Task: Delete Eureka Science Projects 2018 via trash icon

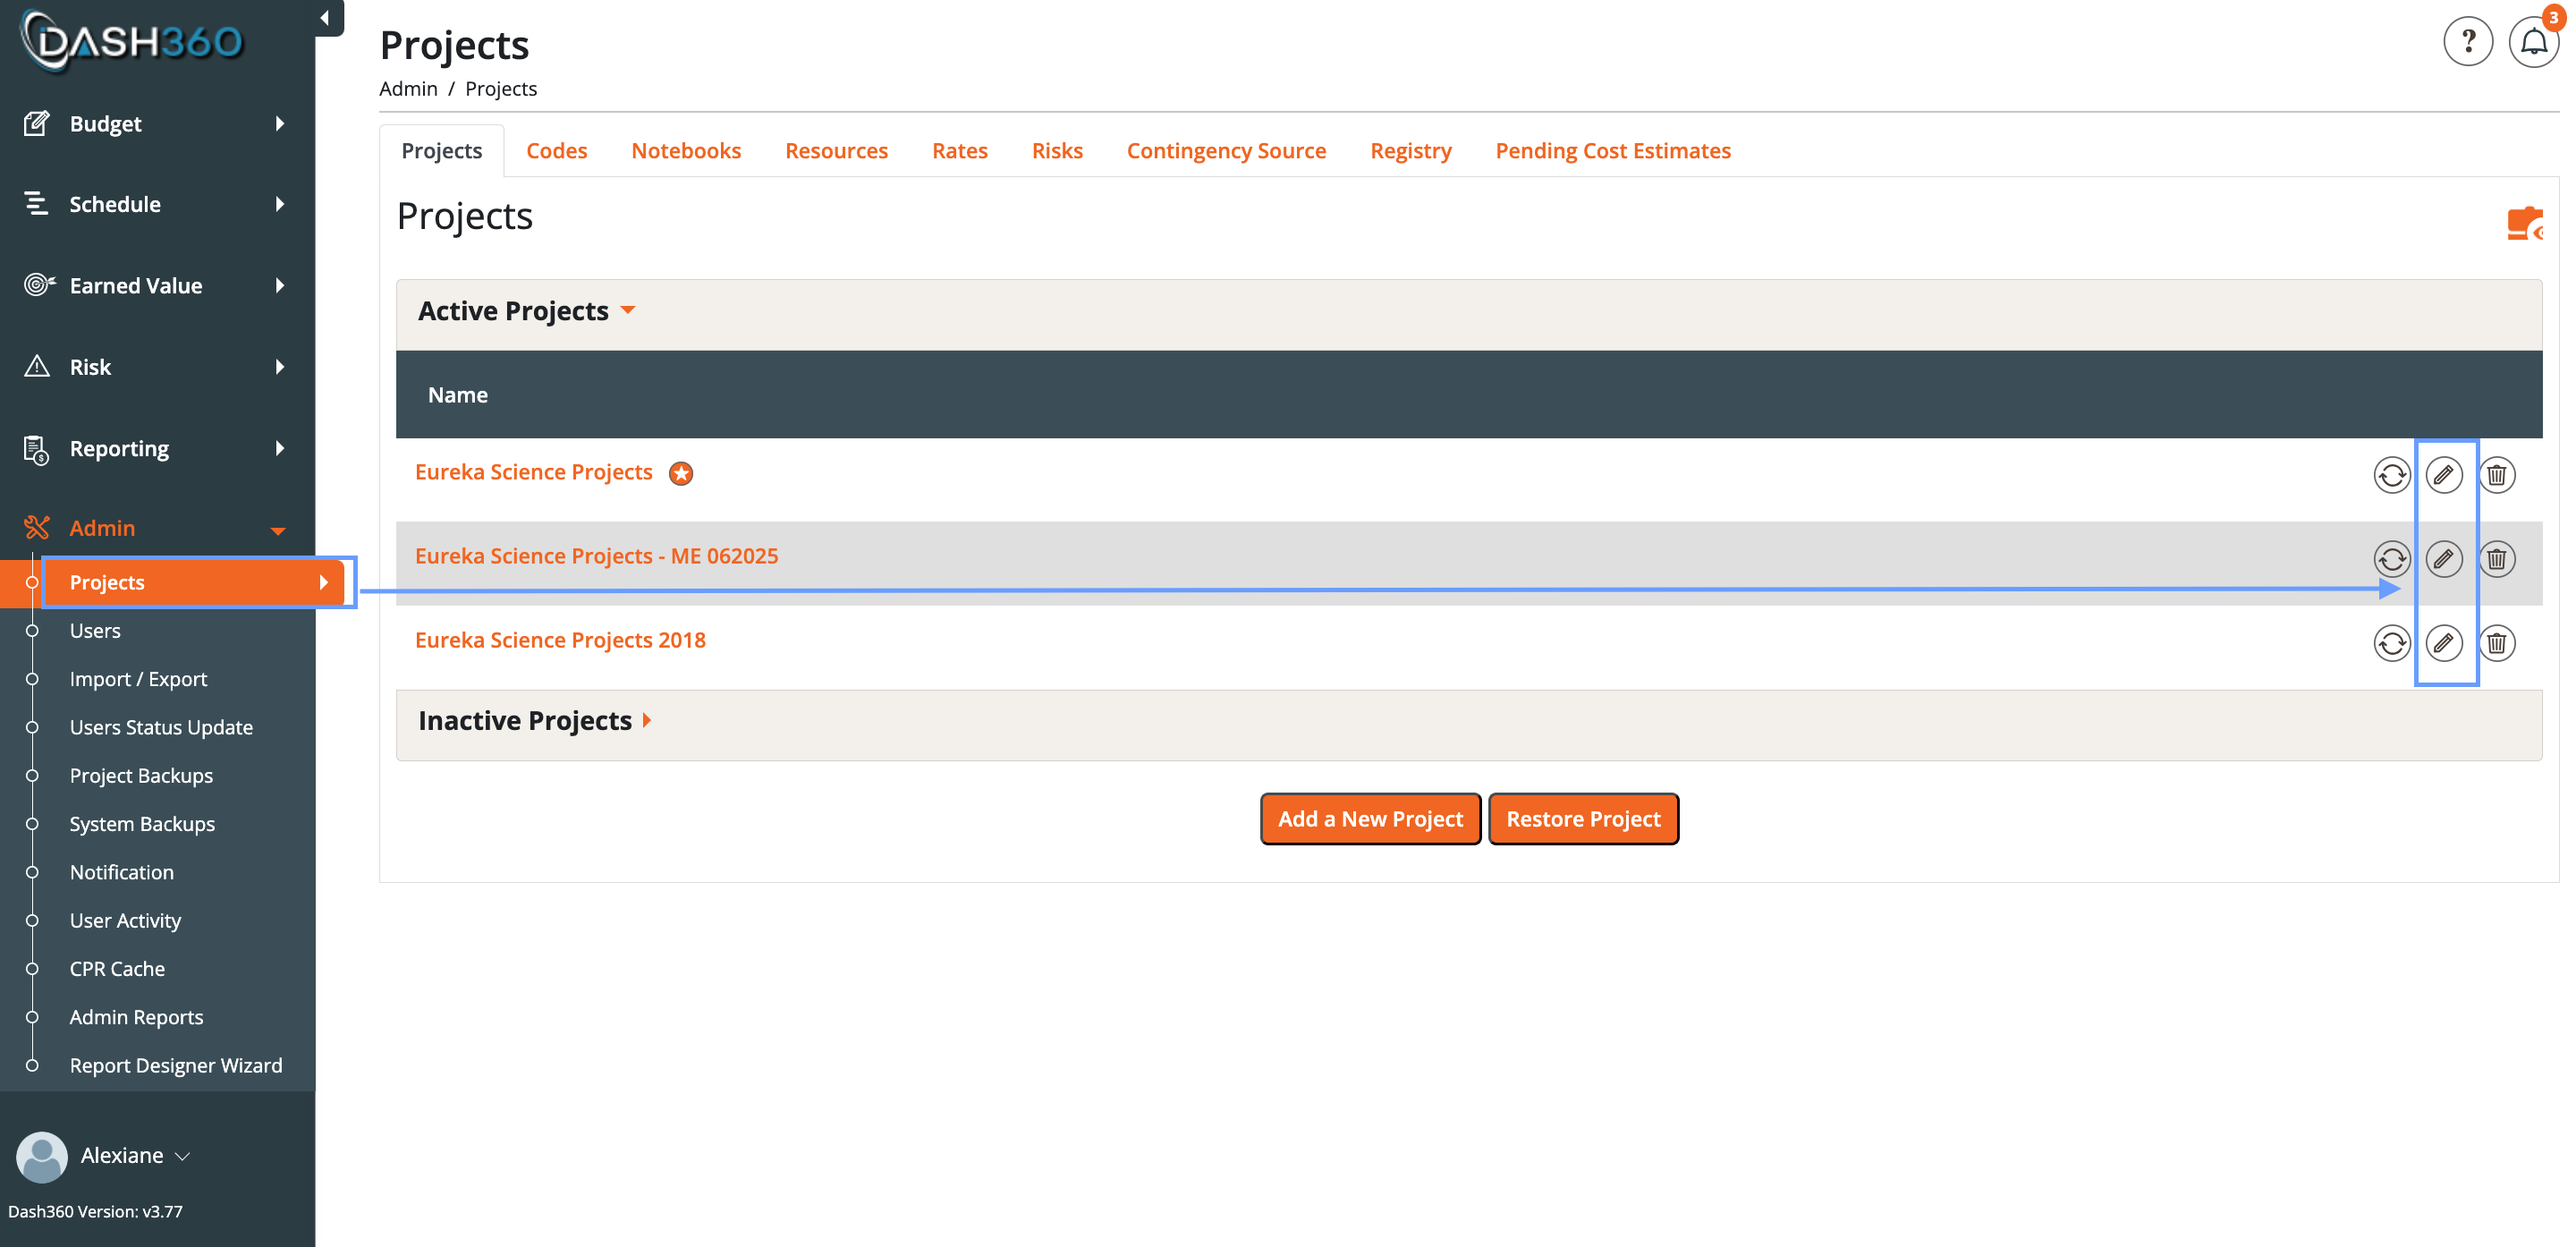Action: 2496,643
